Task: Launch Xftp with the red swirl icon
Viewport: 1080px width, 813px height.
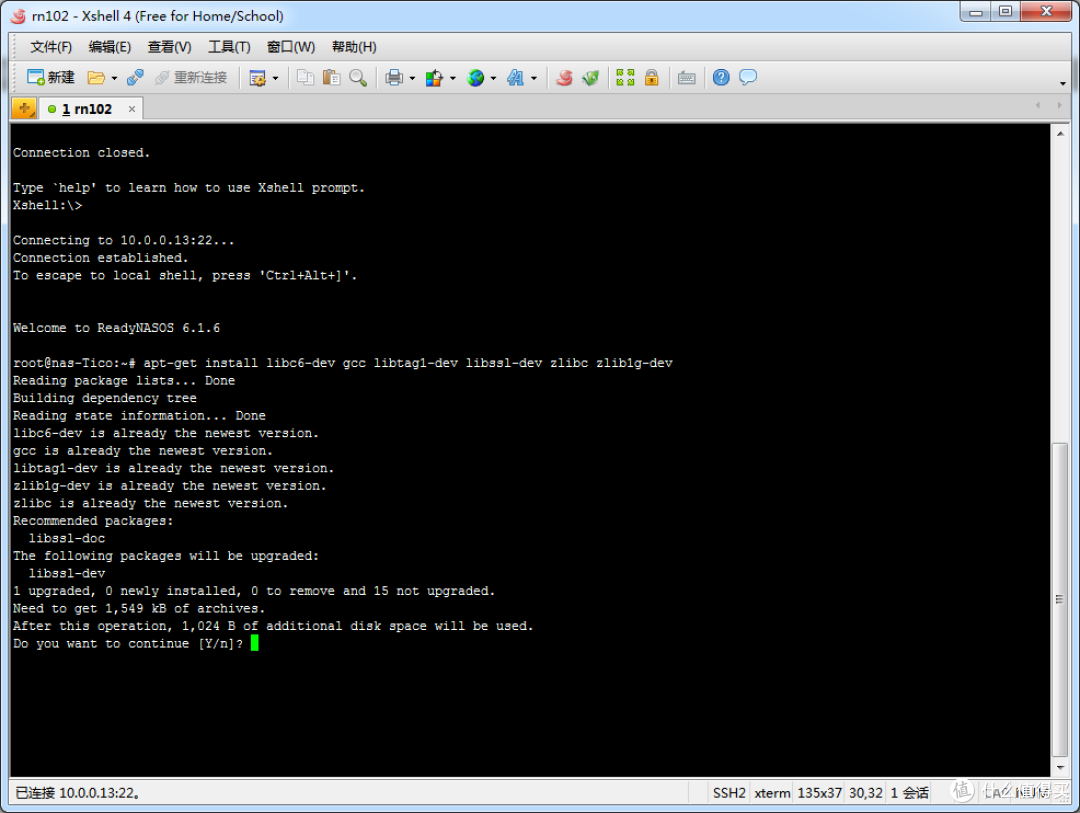Action: coord(564,77)
